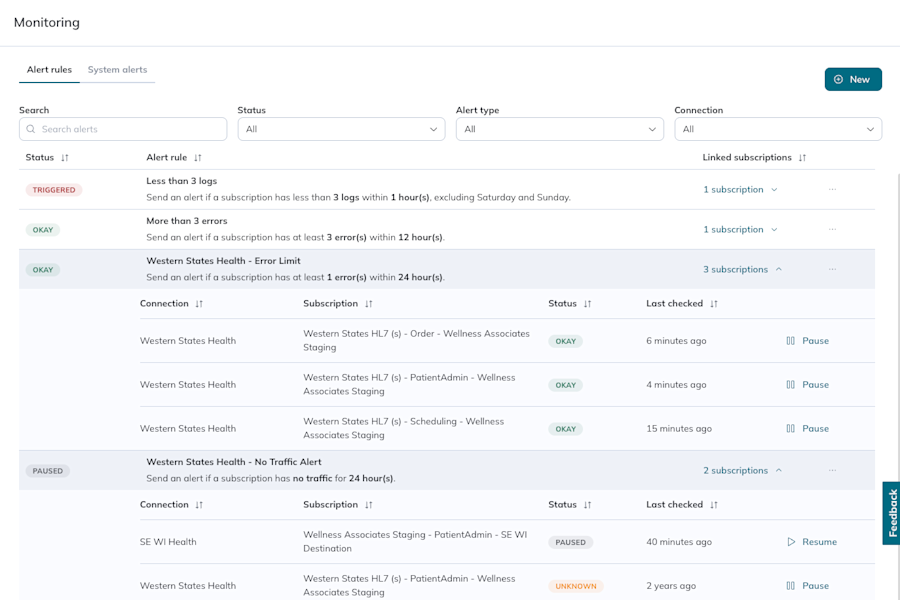Click the PAUSED status badge in the SE WI Health row
Viewport: 900px width, 600px height.
pos(571,542)
